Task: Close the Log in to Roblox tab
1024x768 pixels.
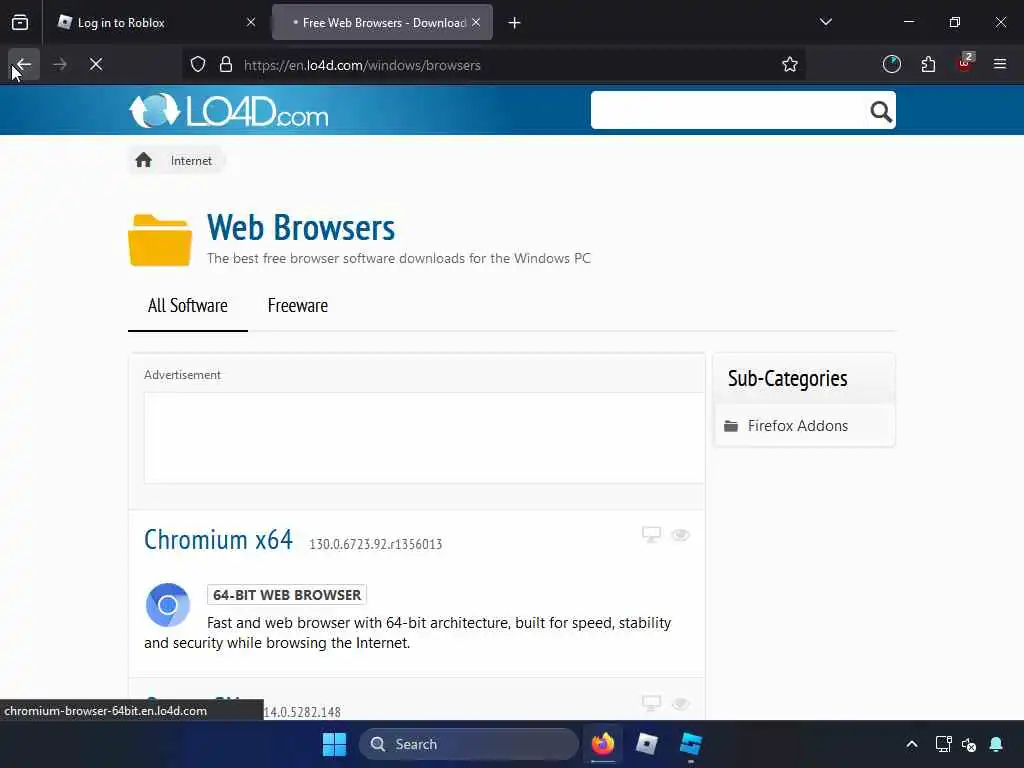Action: pyautogui.click(x=251, y=23)
